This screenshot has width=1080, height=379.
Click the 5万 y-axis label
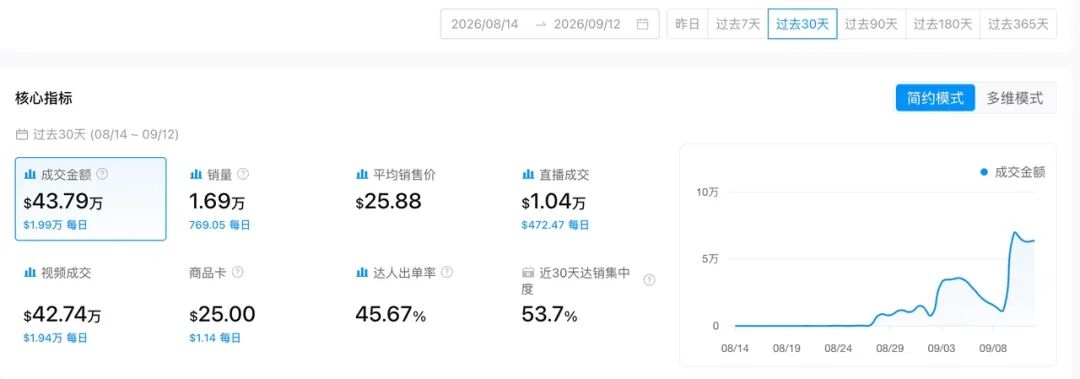coord(710,259)
